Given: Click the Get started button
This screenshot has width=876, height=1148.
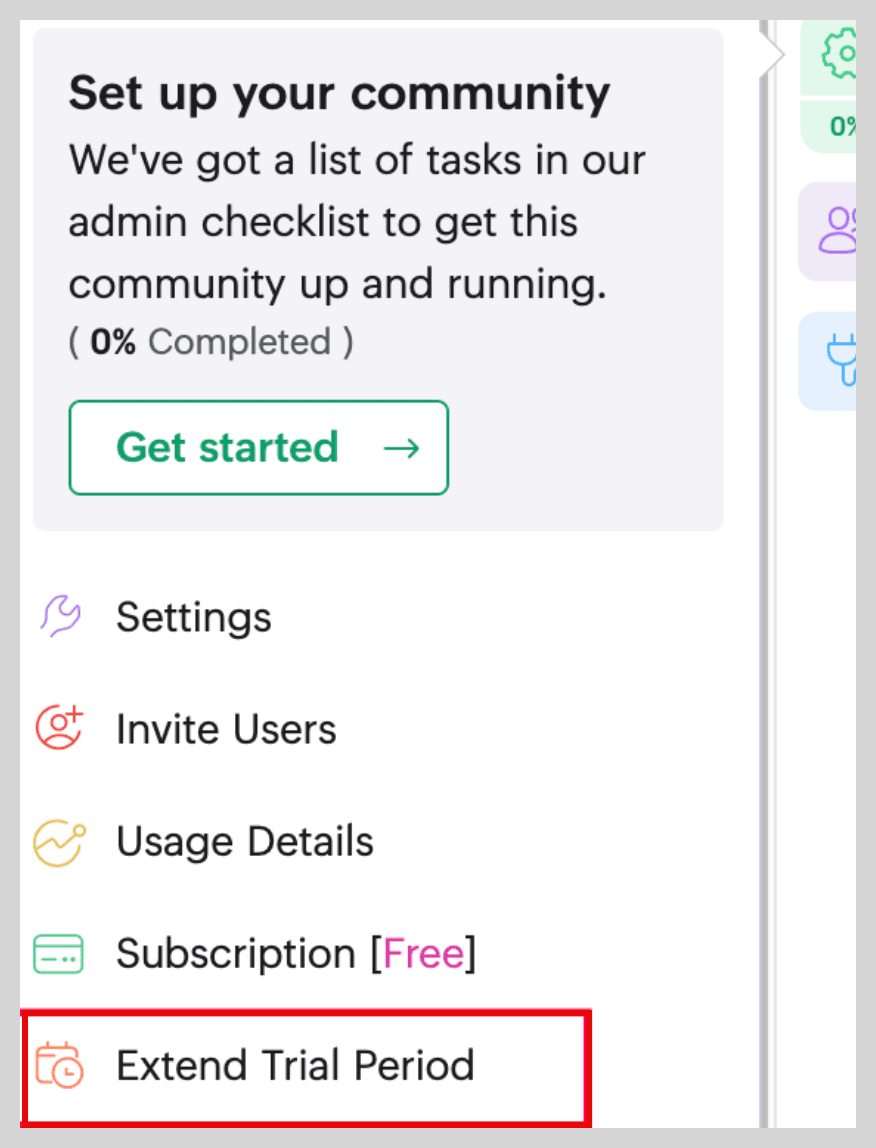Looking at the screenshot, I should (259, 447).
